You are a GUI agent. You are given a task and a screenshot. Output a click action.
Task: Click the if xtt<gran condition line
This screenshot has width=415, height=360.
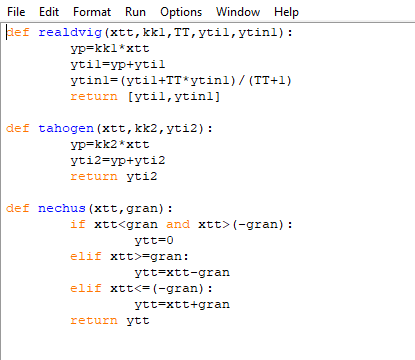pyautogui.click(x=182, y=224)
